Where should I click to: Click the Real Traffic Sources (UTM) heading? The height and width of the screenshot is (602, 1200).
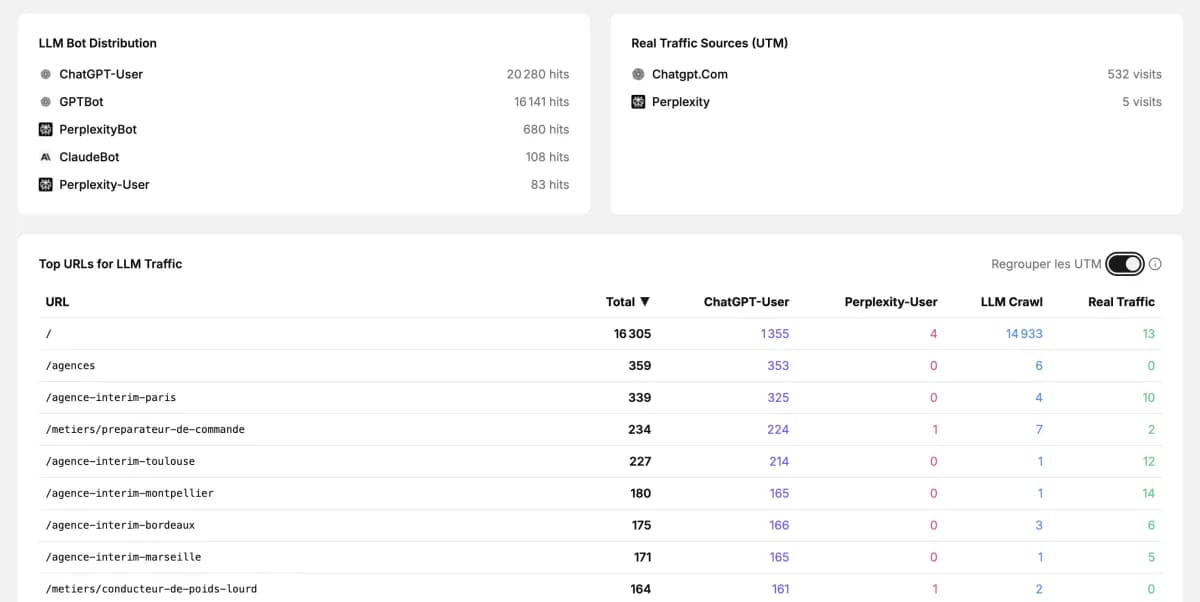tap(710, 43)
